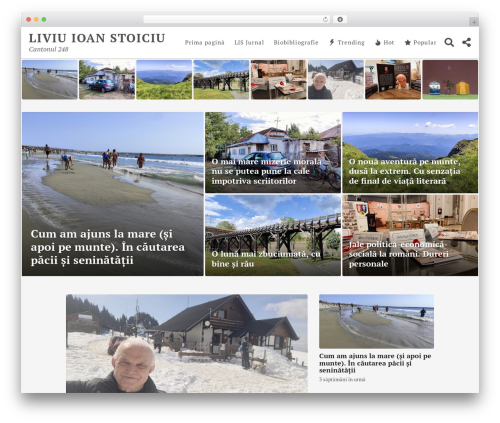Click the browser address bar
This screenshot has width=500, height=423.
coord(237,19)
